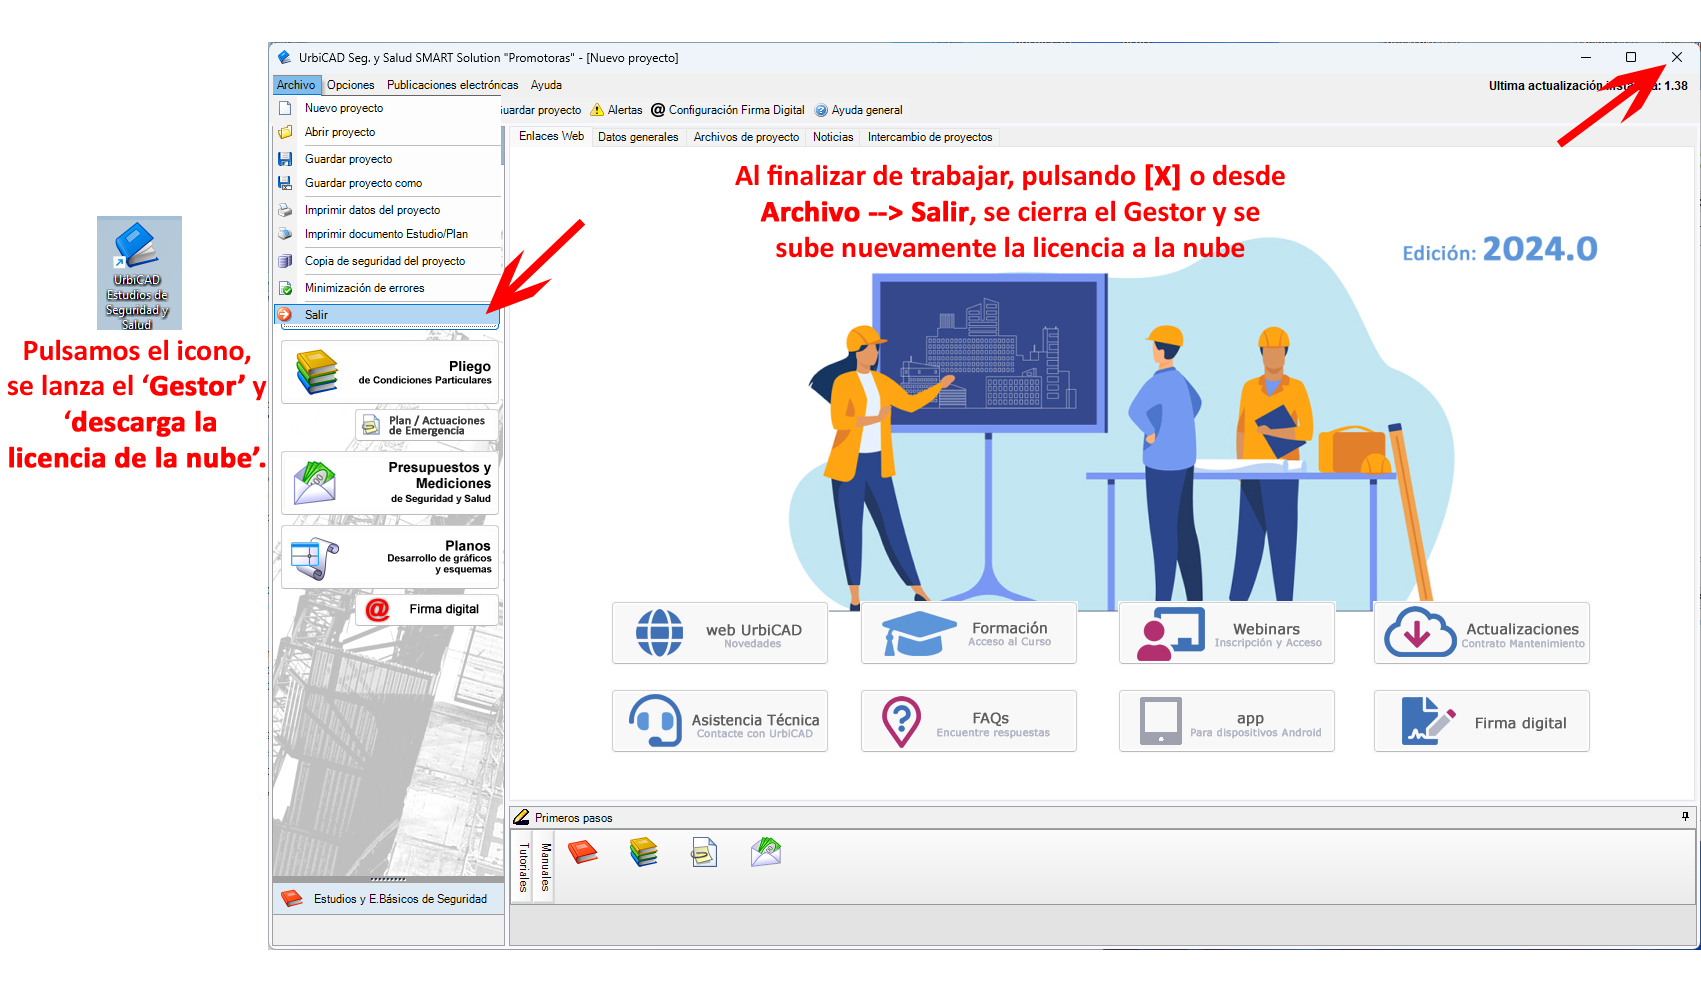The width and height of the screenshot is (1701, 992).
Task: Select Guardar proyecto menu entry
Action: coord(388,159)
